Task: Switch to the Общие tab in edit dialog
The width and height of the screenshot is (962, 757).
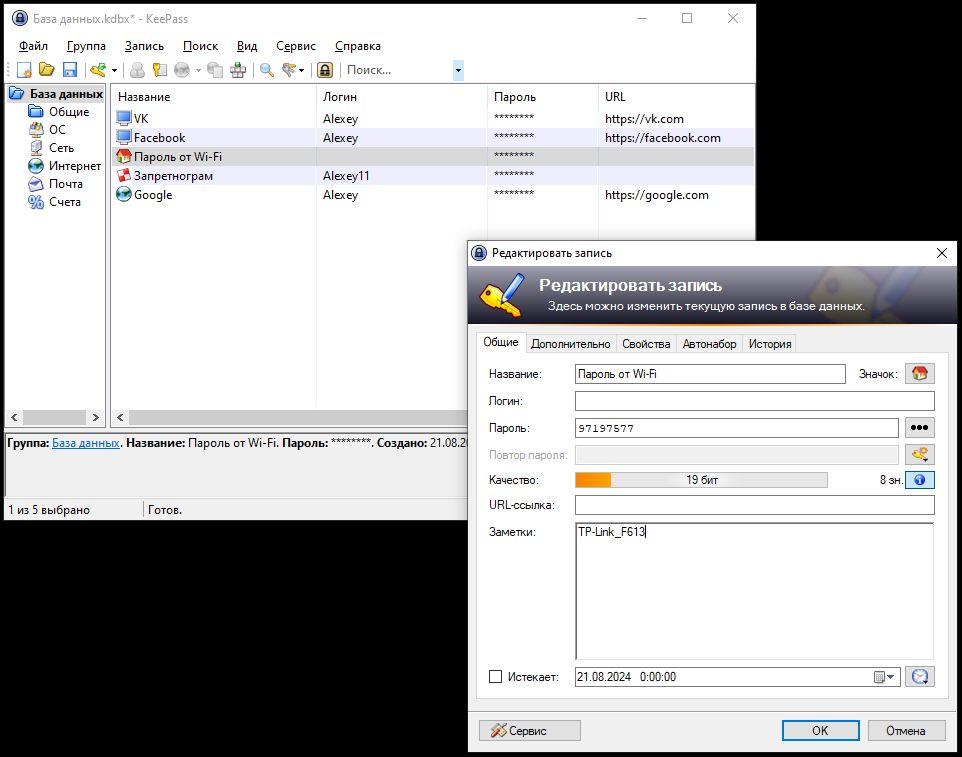Action: (501, 342)
